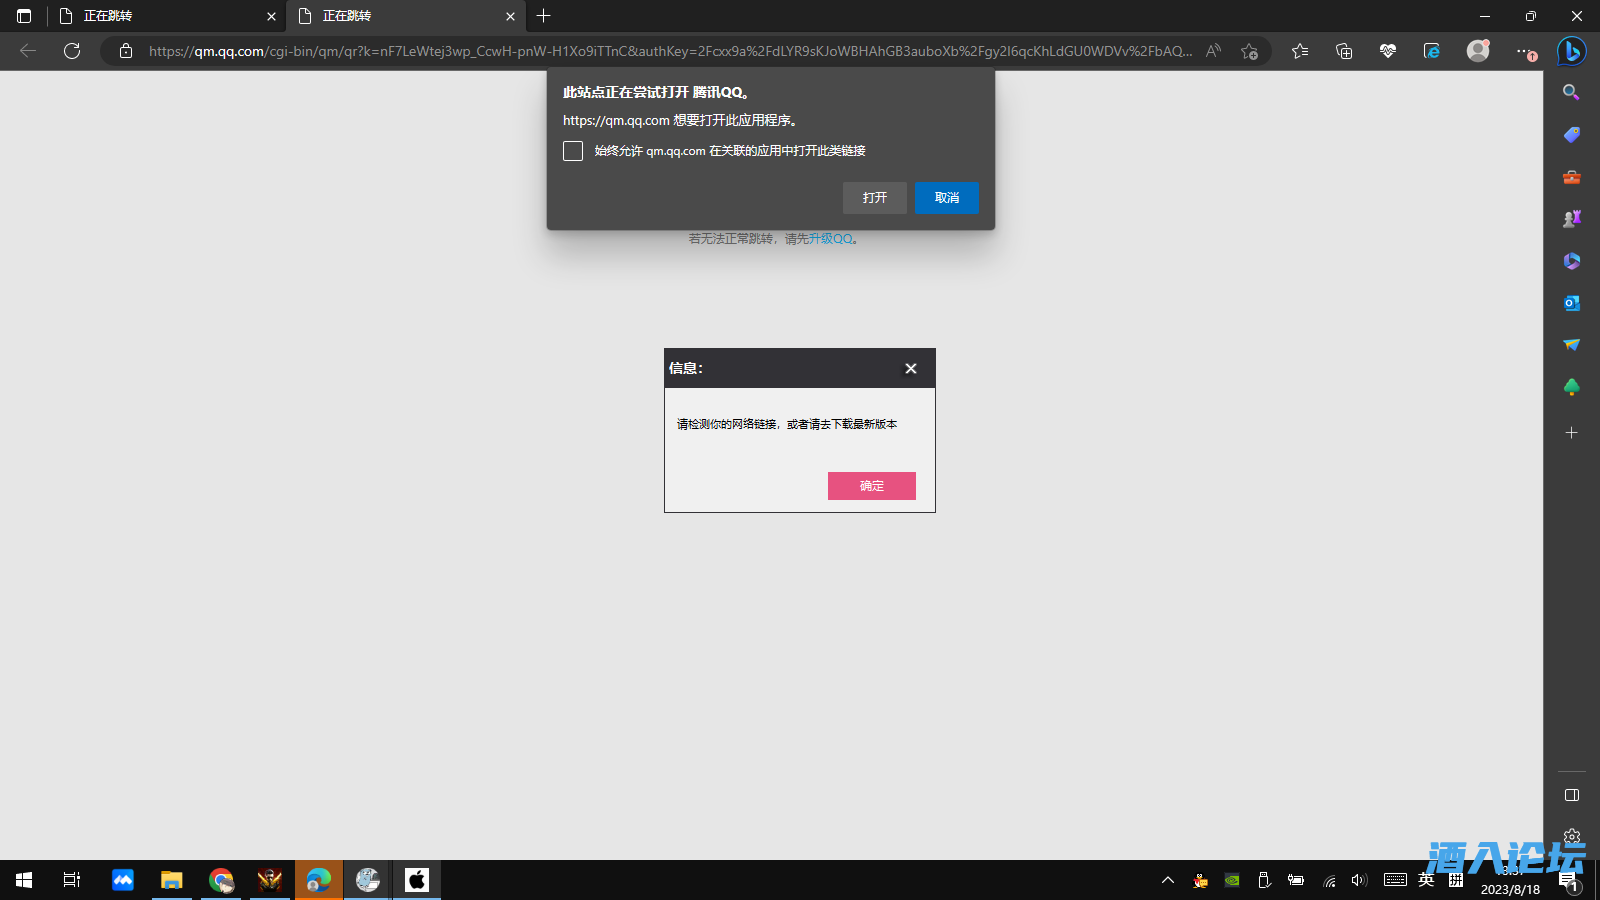This screenshot has width=1600, height=900.
Task: Click the 打开 button in the QQ prompt
Action: [x=875, y=198]
